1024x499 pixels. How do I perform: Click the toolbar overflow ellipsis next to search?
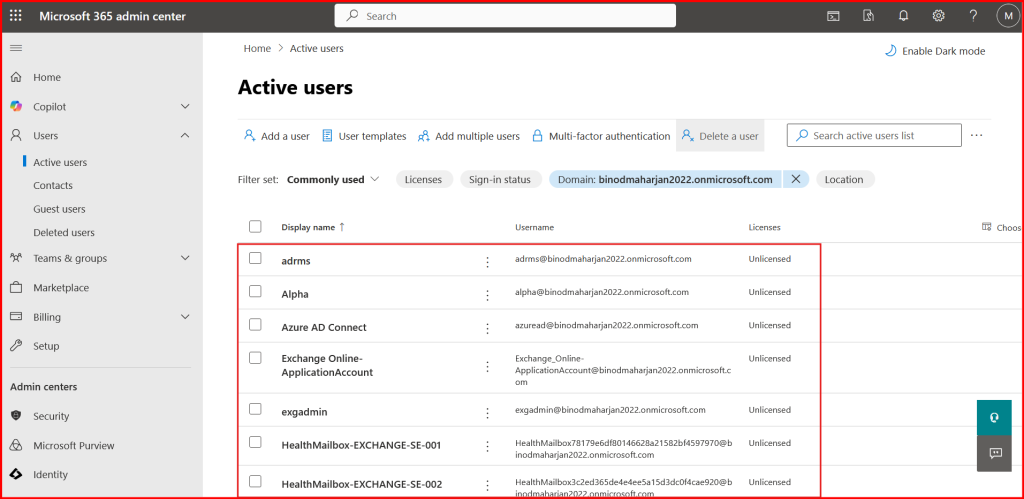(977, 135)
